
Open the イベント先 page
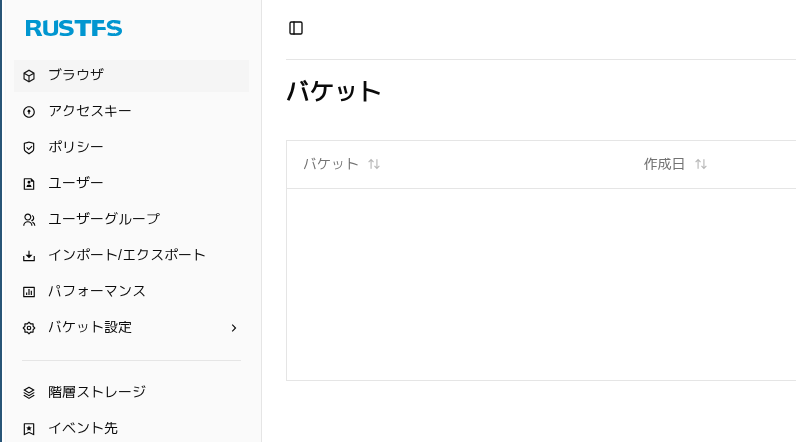[x=83, y=428]
